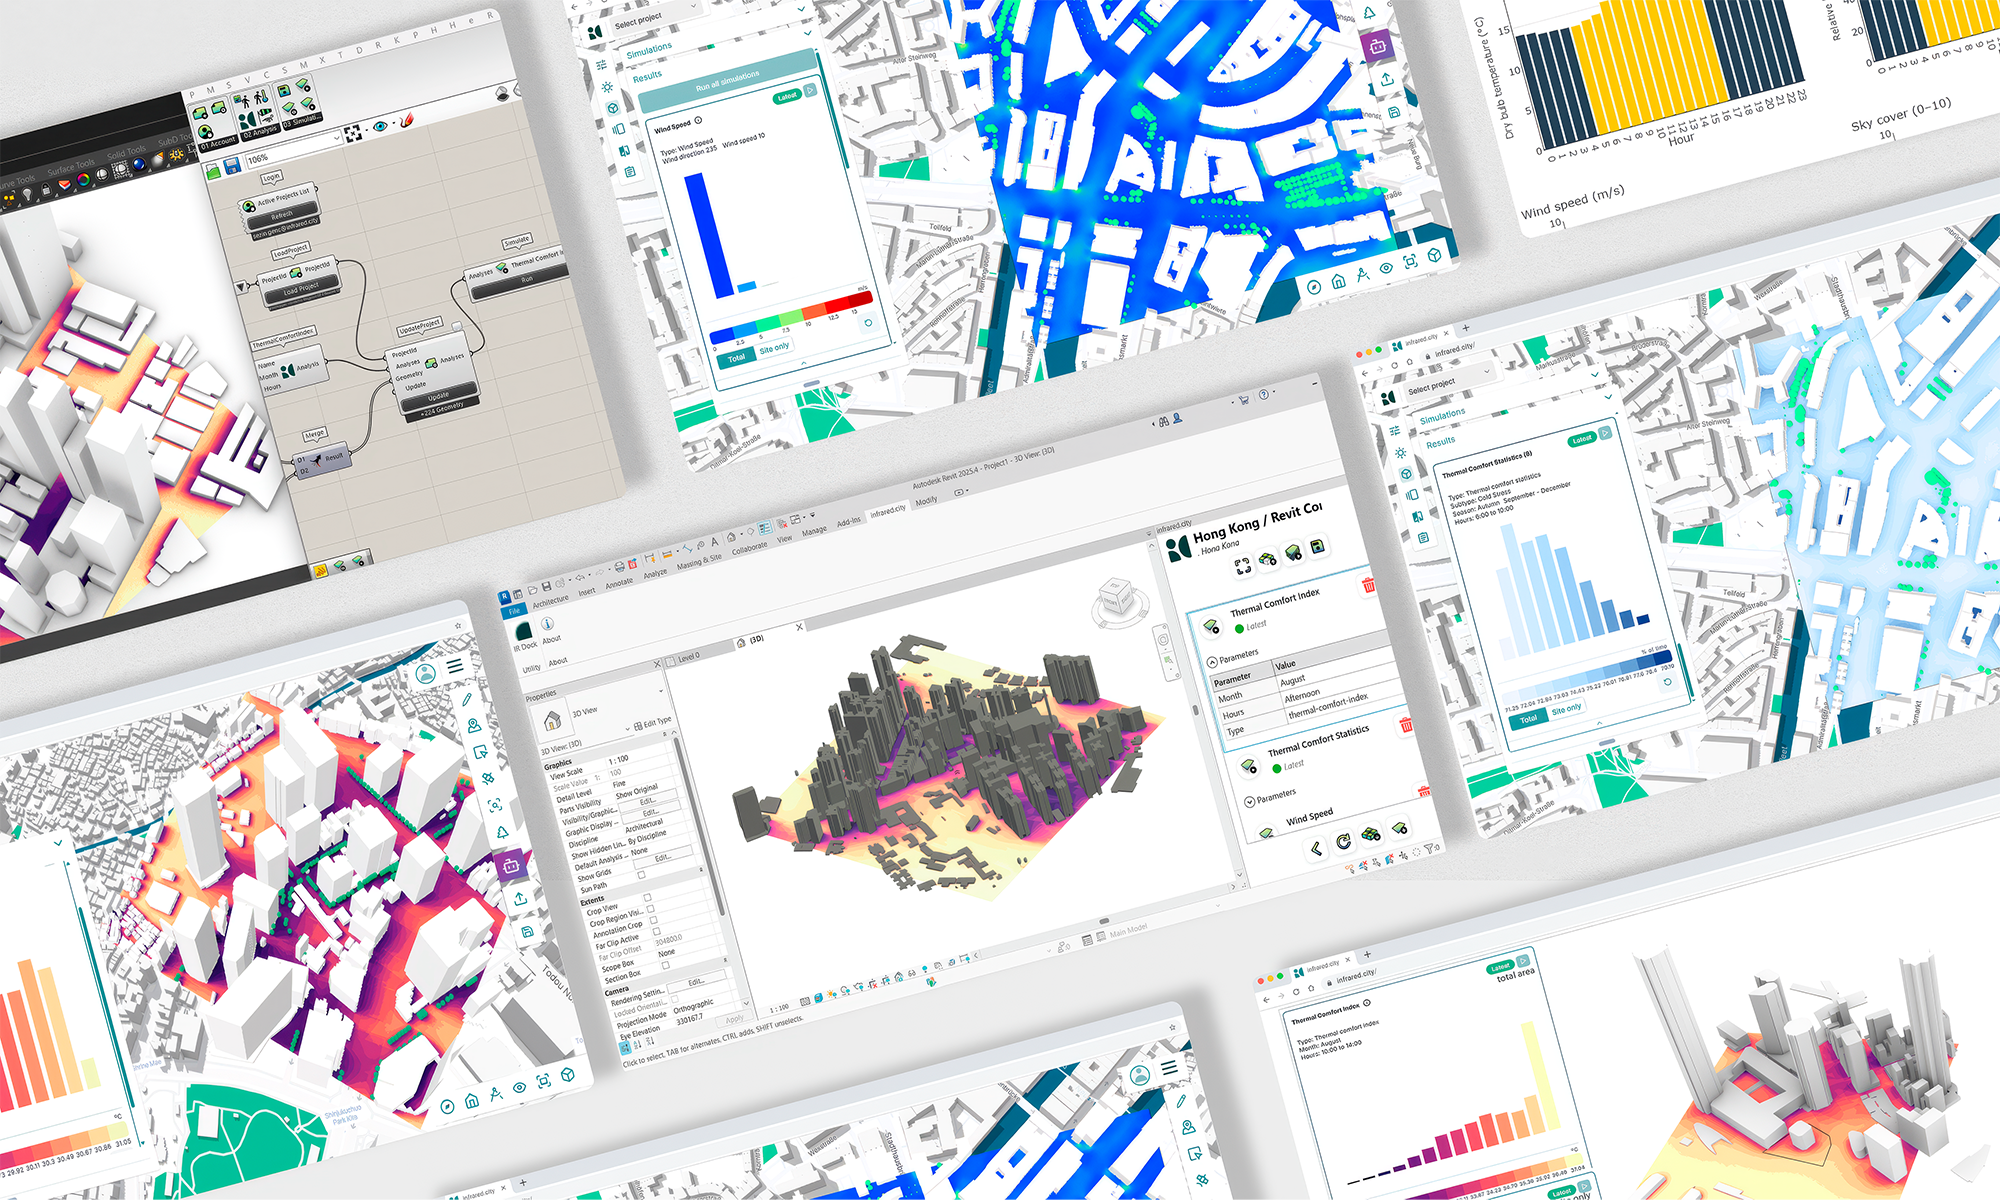Click Load Project button on the Grasshopper component
This screenshot has height=1200, width=2000.
point(301,289)
